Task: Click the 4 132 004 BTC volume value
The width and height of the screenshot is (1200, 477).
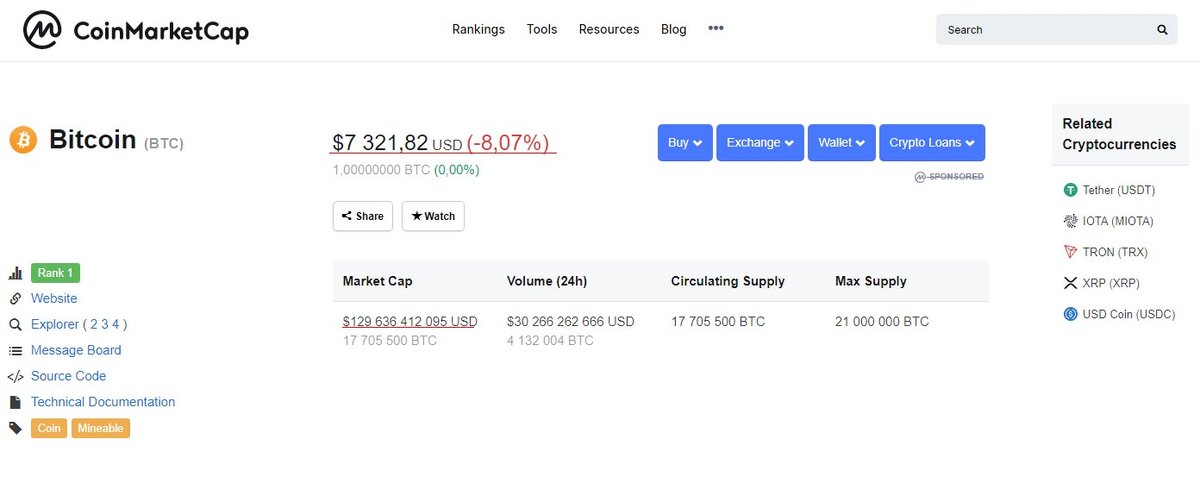Action: [550, 341]
